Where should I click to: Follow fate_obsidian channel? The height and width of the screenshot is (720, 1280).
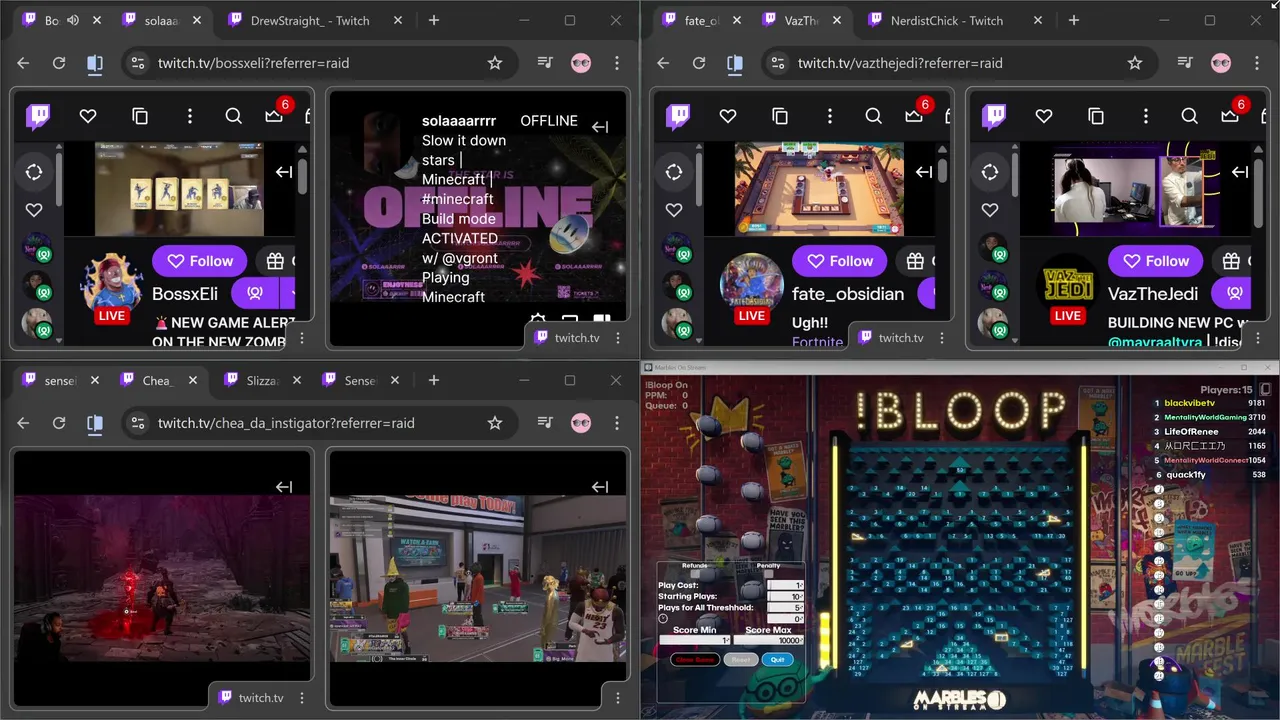pos(840,261)
